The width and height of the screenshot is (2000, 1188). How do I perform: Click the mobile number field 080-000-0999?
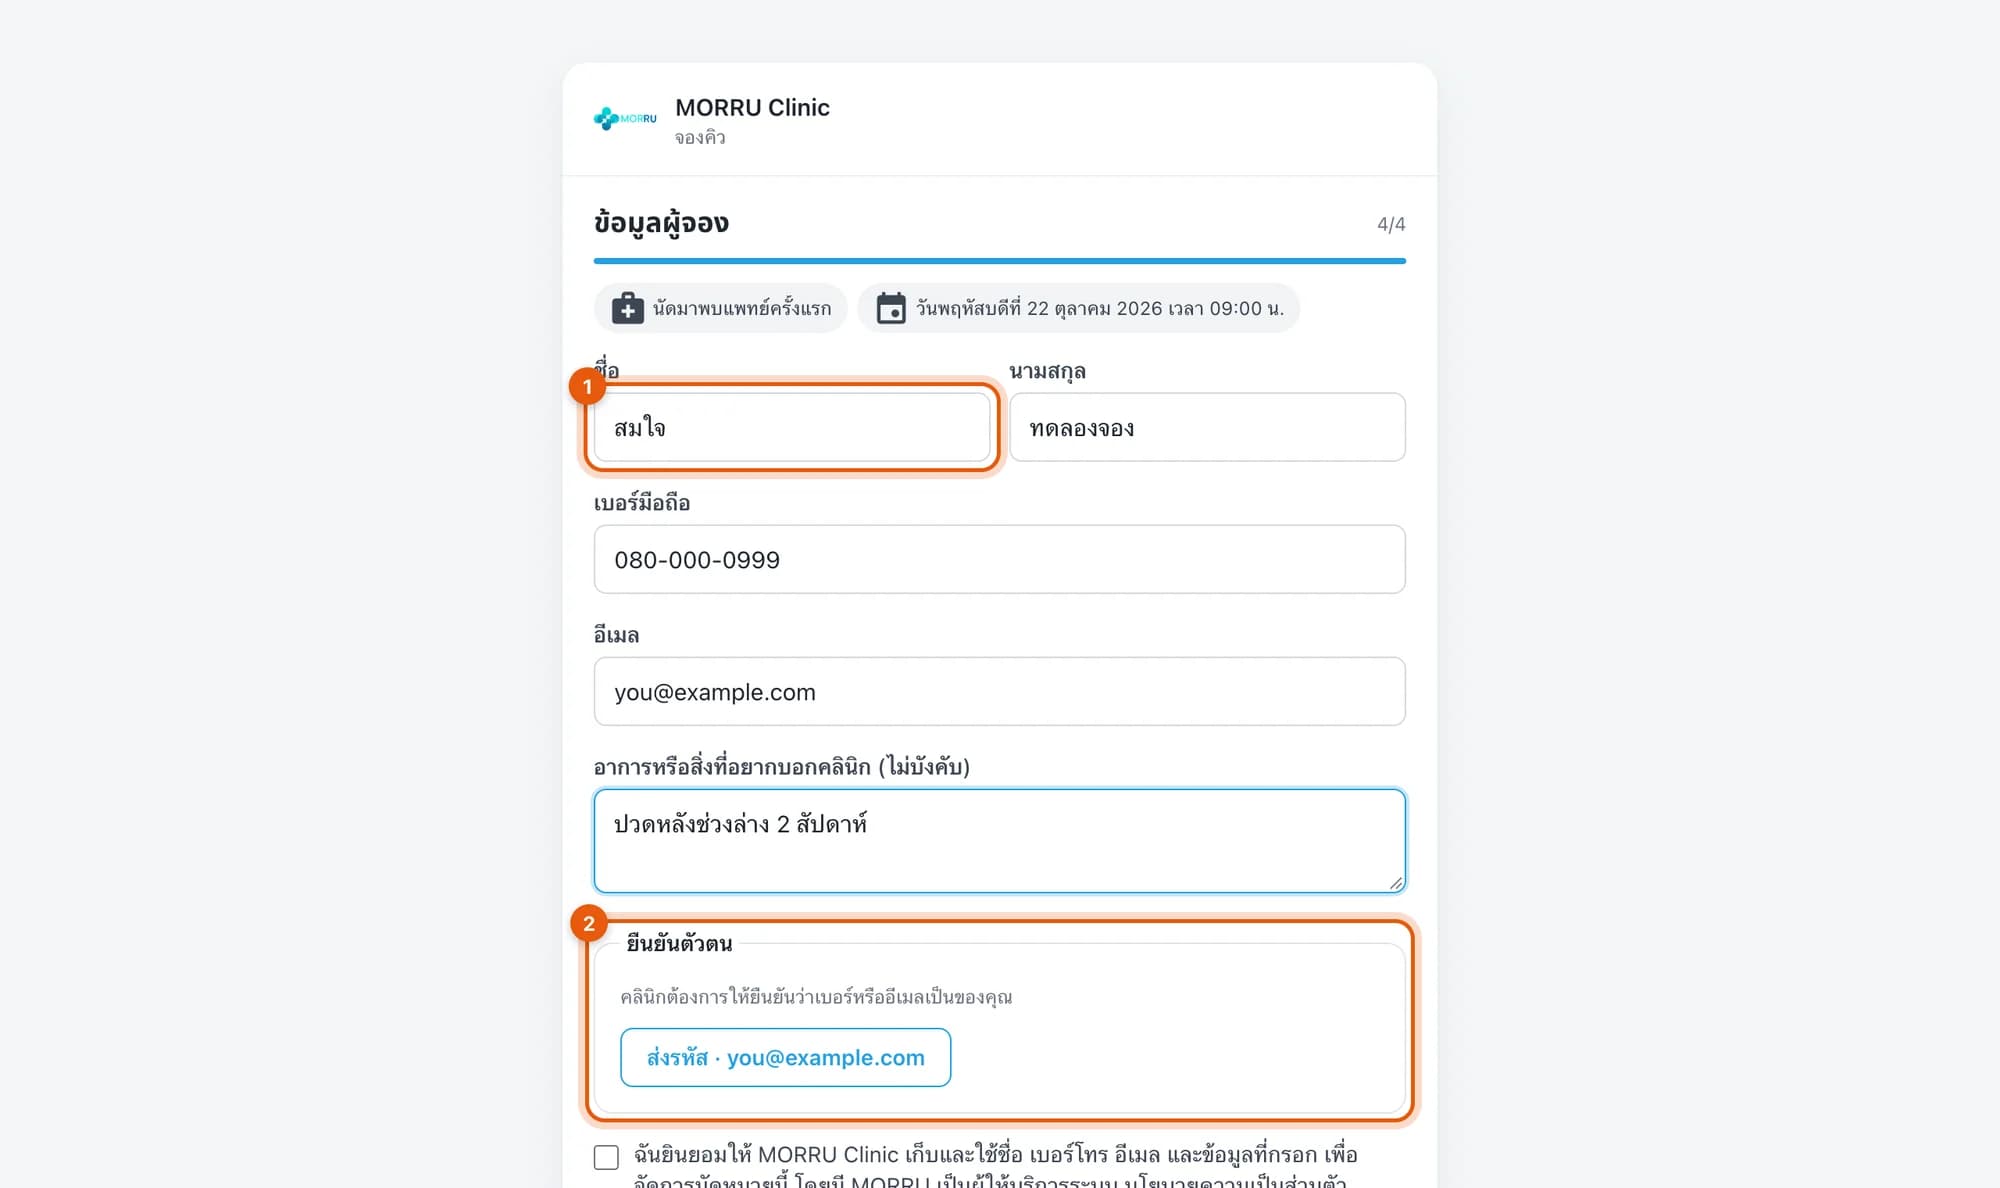pos(1000,559)
